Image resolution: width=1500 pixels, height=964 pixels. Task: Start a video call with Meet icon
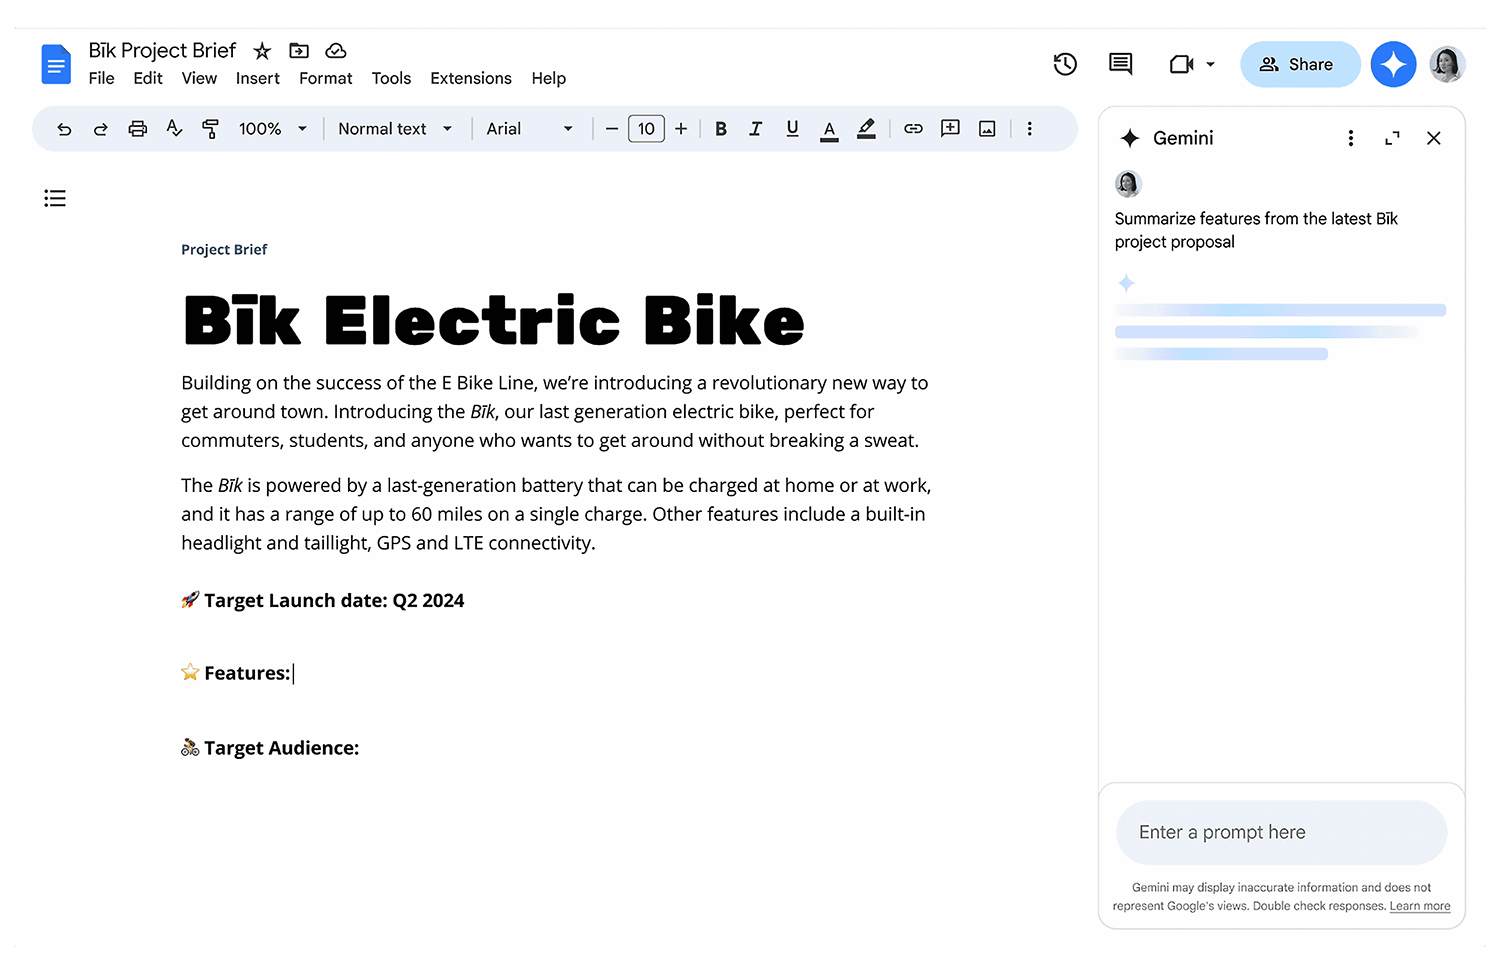pos(1182,64)
